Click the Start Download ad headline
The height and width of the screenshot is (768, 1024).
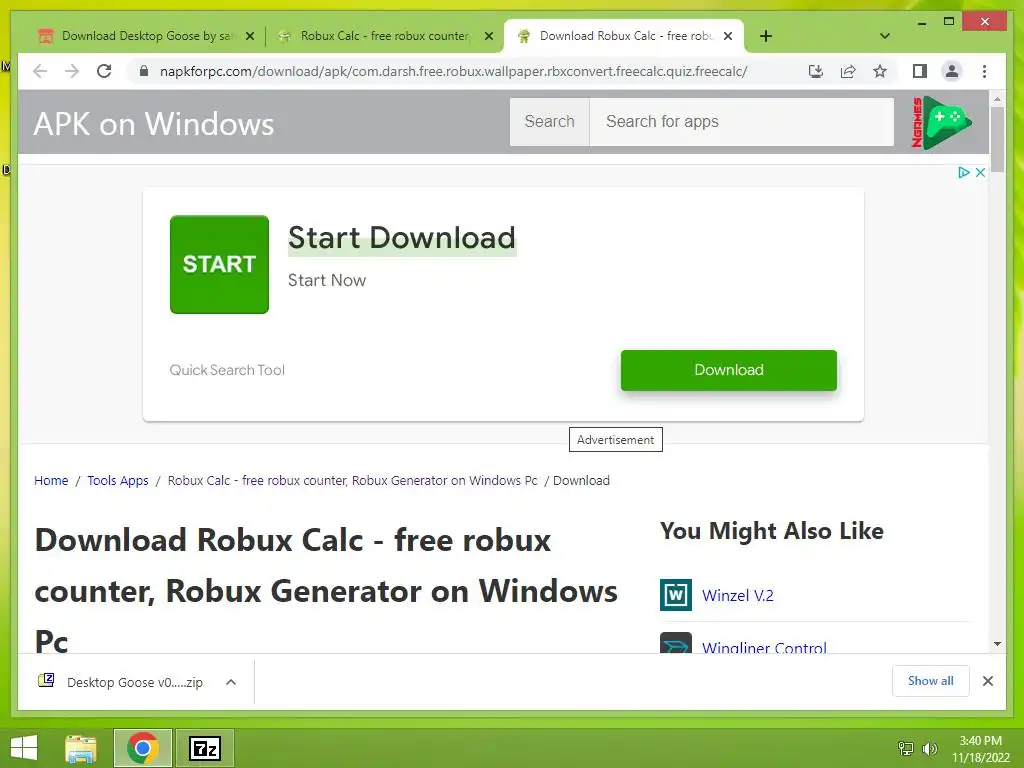click(x=402, y=238)
